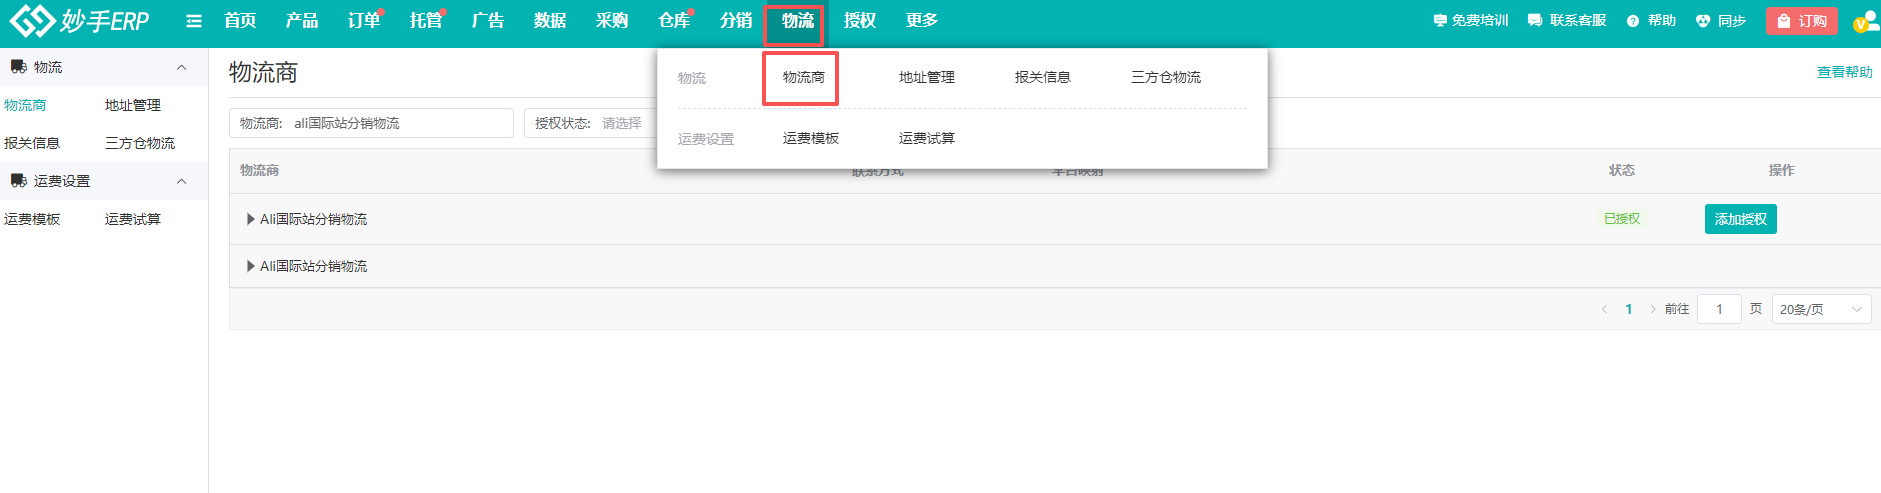Click the 订购 shopping bag button
This screenshot has width=1881, height=493.
pos(1801,21)
